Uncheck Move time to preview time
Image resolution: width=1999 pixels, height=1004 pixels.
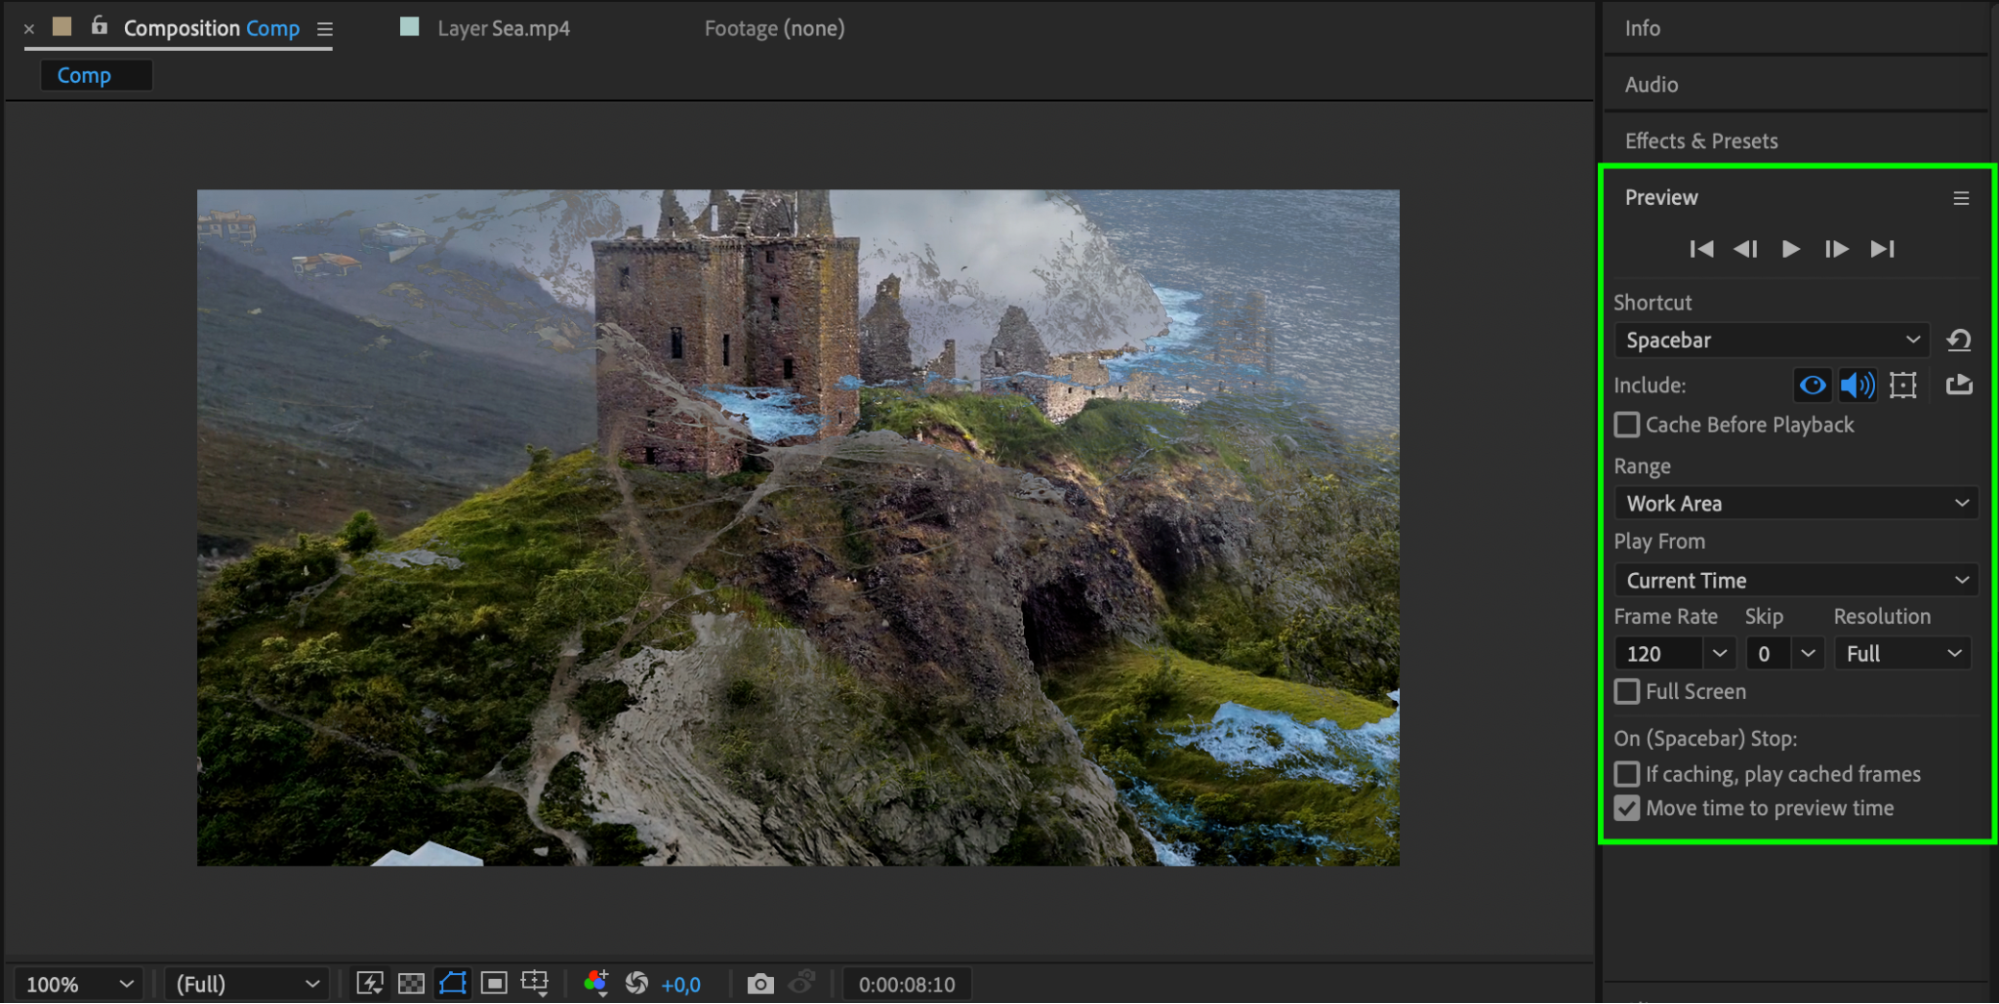[1627, 808]
